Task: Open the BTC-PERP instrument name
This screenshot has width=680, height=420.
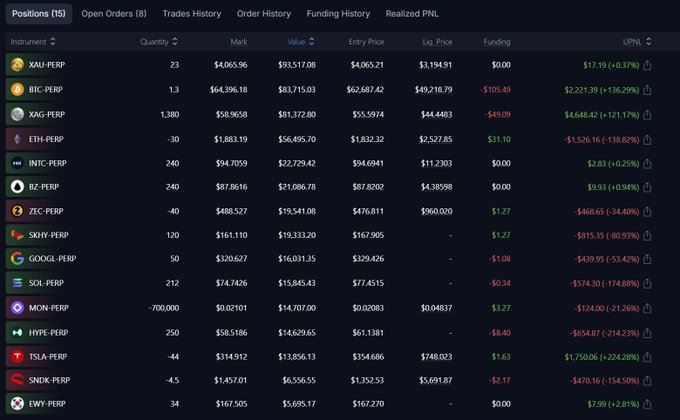Action: pos(46,89)
